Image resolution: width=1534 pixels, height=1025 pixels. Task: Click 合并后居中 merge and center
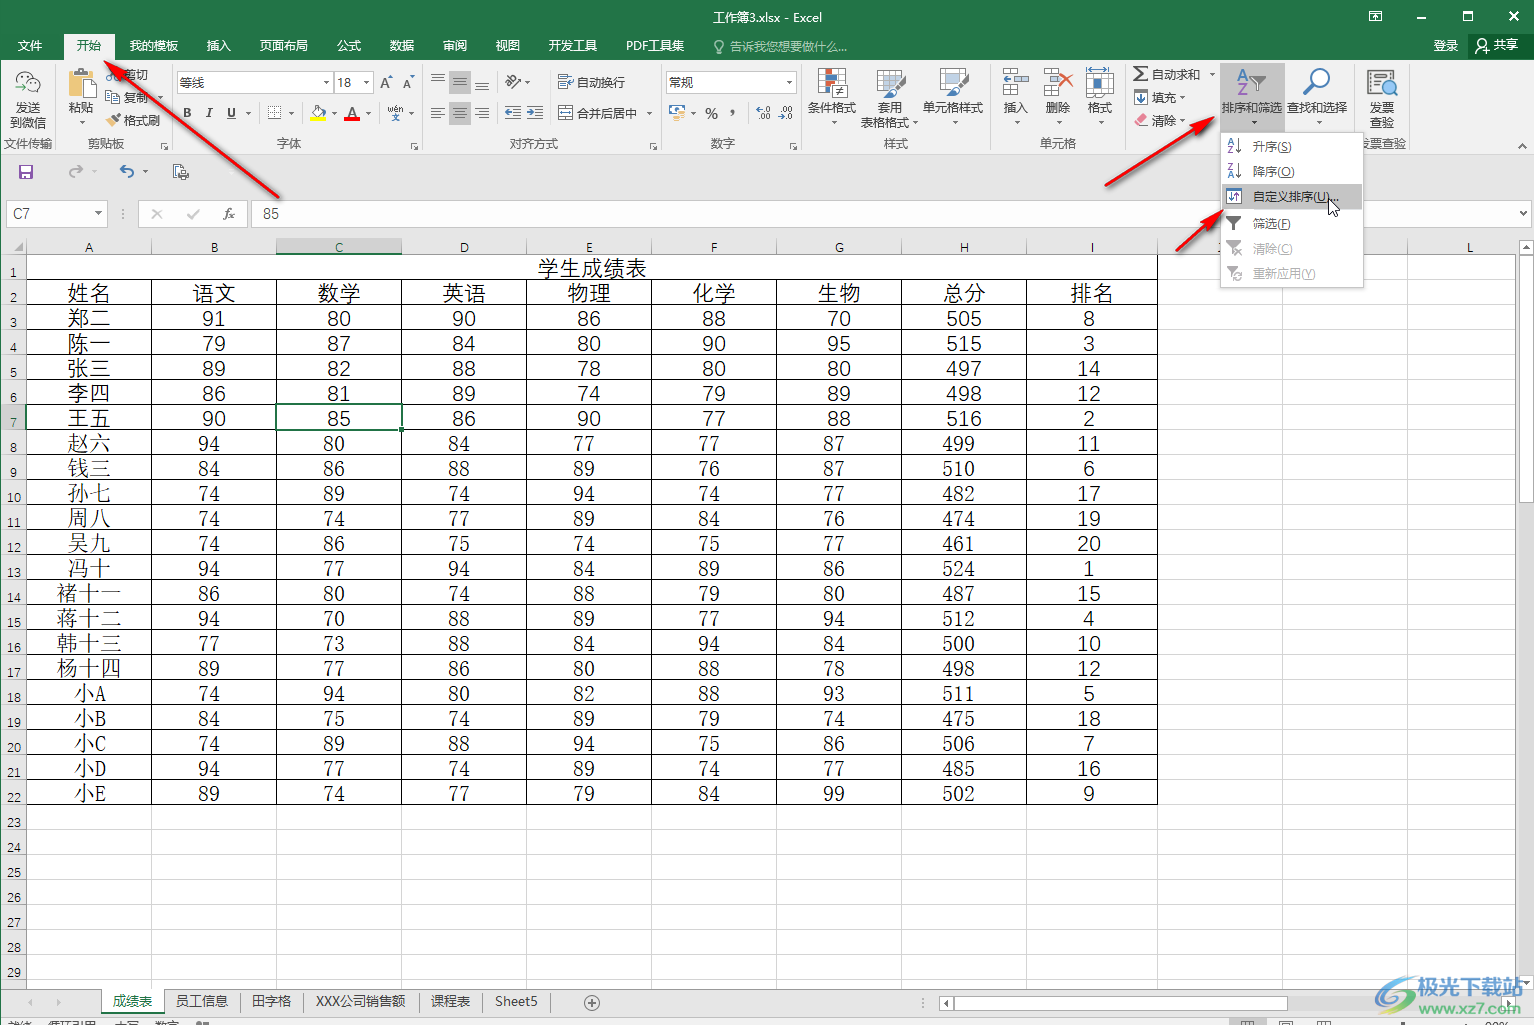tap(597, 113)
